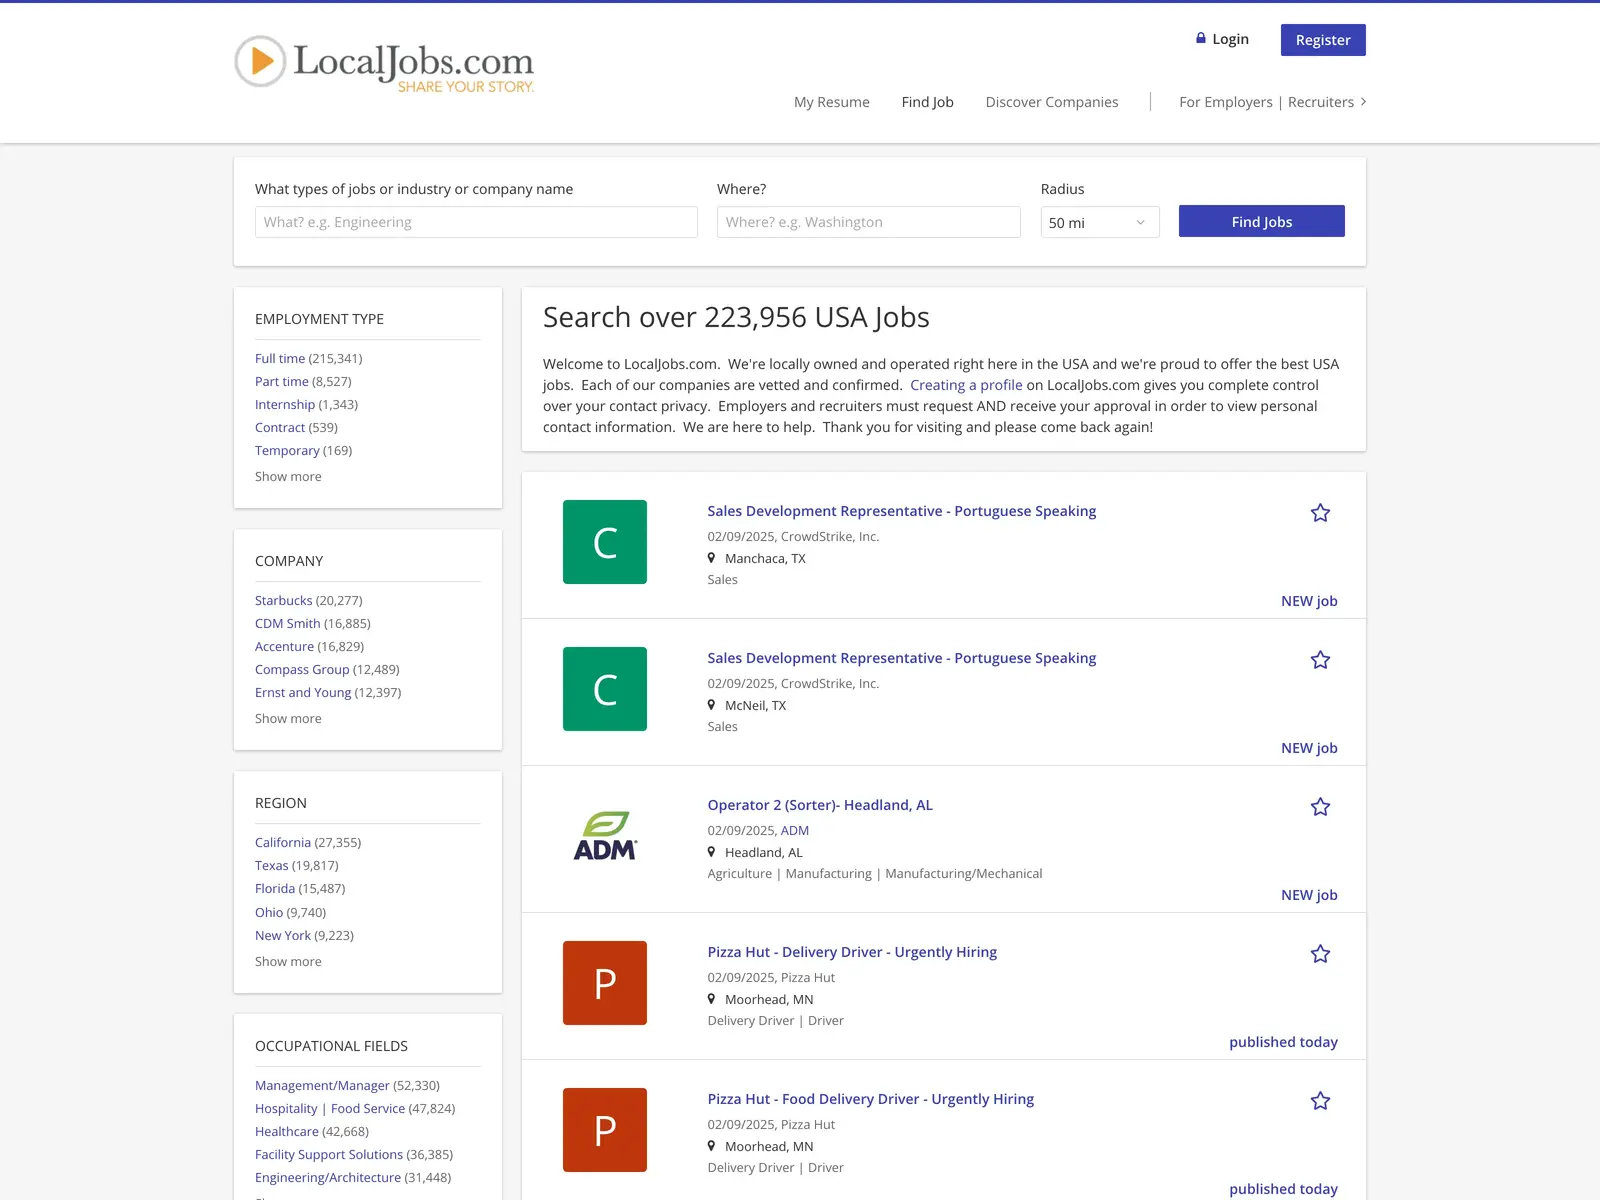Viewport: 1600px width, 1200px height.
Task: Focus the Where location input field
Action: pyautogui.click(x=869, y=222)
